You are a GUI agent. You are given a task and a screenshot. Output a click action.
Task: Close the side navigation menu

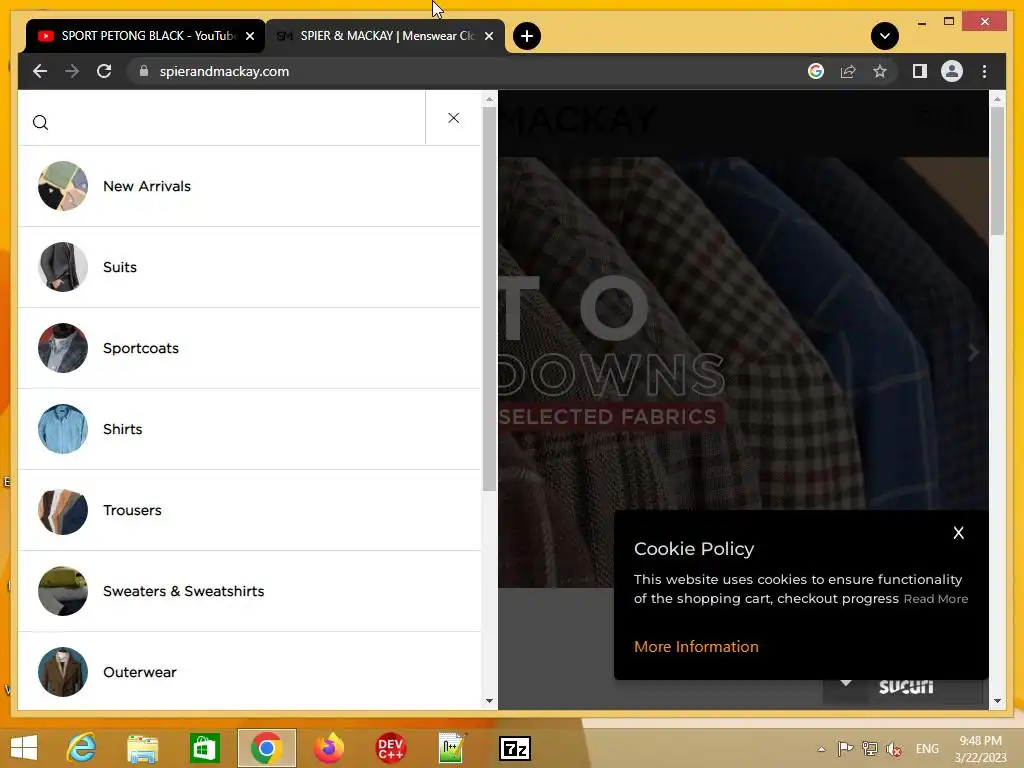pyautogui.click(x=453, y=118)
